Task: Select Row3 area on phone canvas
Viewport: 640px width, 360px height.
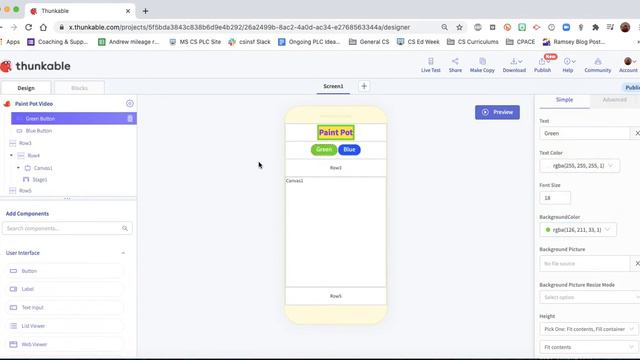Action: tap(336, 168)
